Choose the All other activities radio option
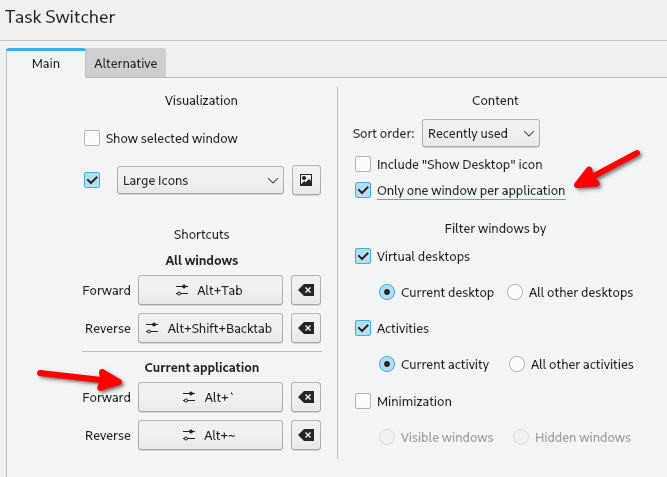This screenshot has width=667, height=477. [x=517, y=365]
